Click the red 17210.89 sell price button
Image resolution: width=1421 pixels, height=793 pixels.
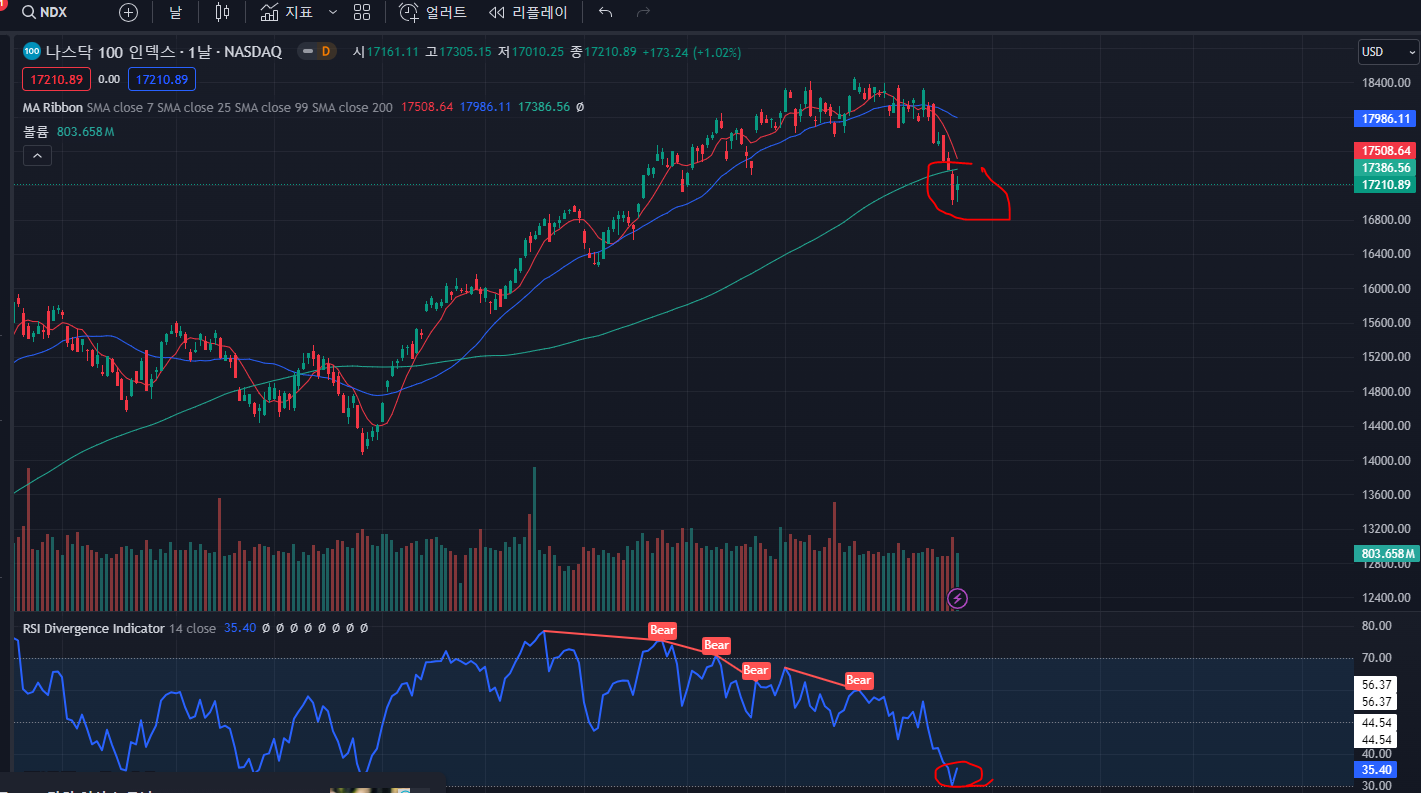point(56,79)
